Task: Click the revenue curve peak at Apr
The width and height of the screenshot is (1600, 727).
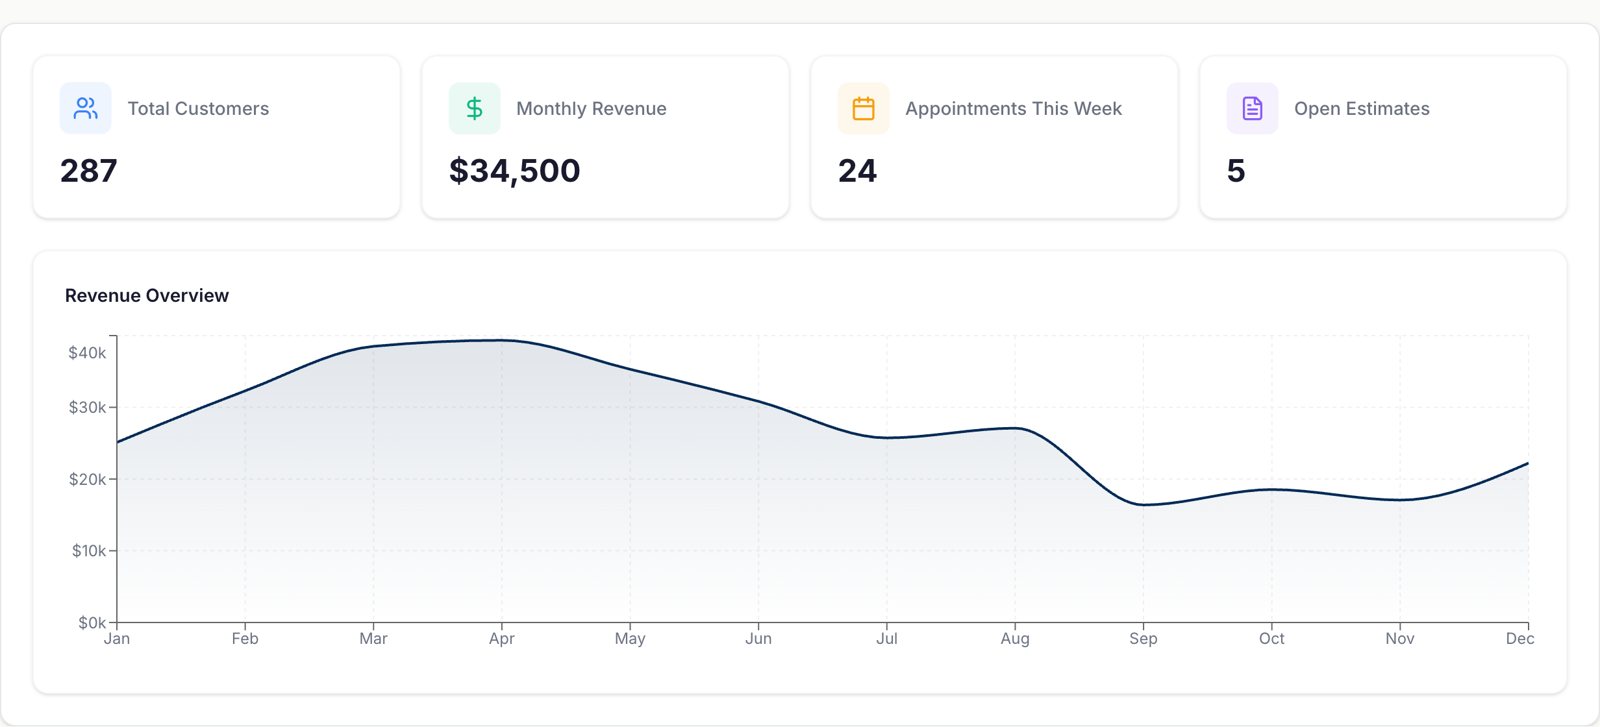Action: 502,340
